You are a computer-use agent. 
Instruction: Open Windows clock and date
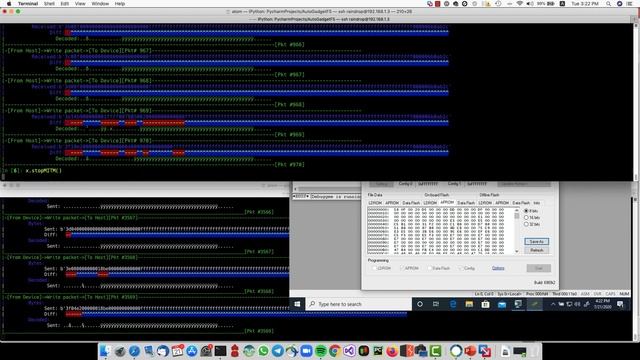point(602,304)
